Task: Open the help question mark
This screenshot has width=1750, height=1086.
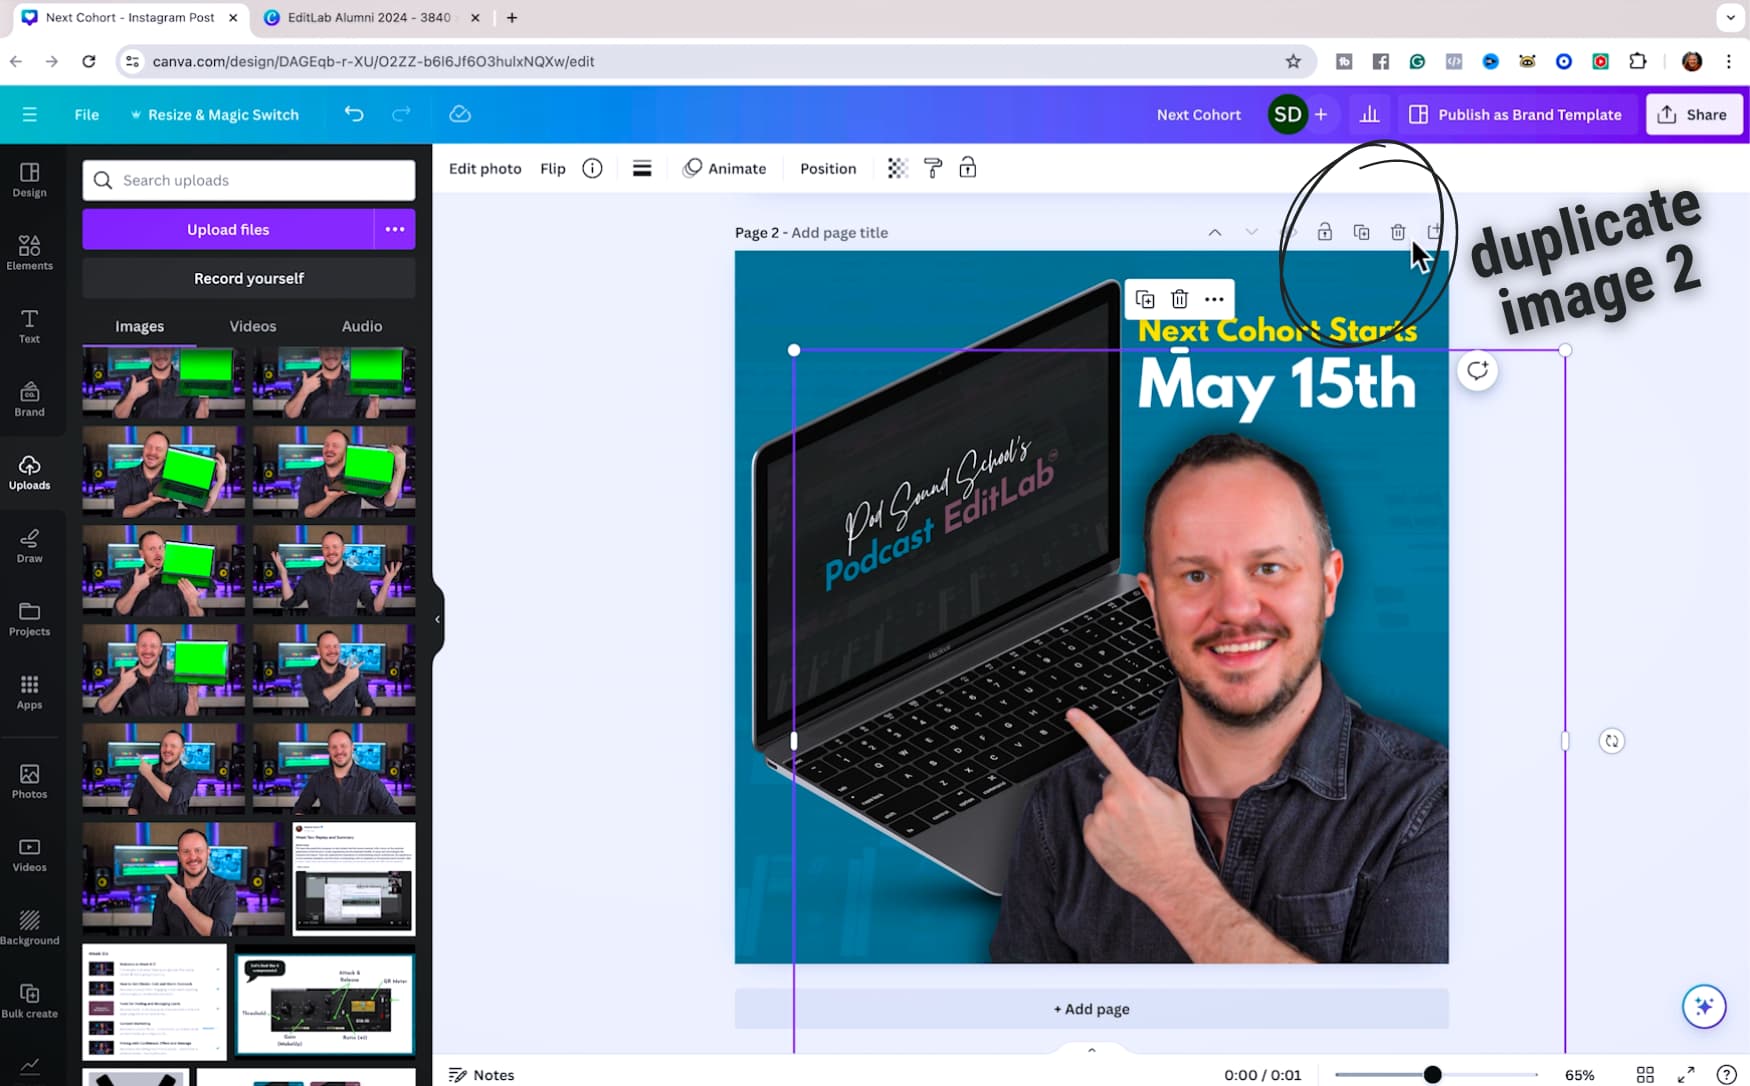Action: point(1726,1075)
